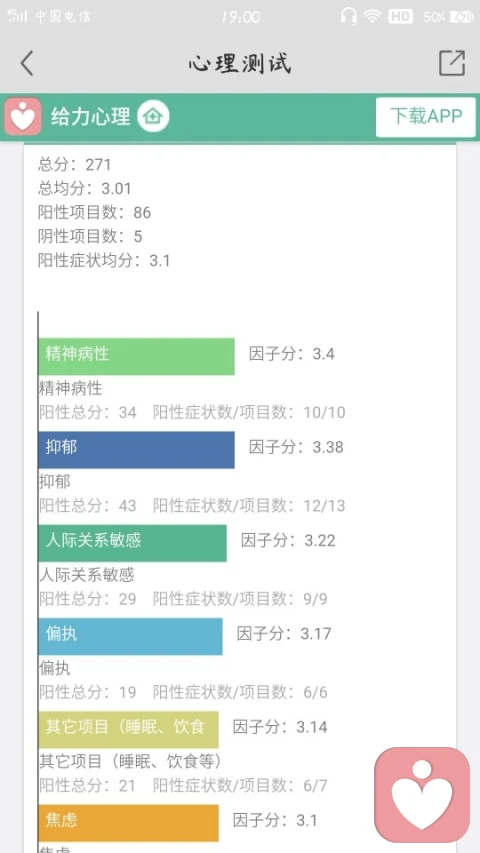Tap the headphone status icon
Viewport: 480px width, 853px height.
[x=348, y=16]
